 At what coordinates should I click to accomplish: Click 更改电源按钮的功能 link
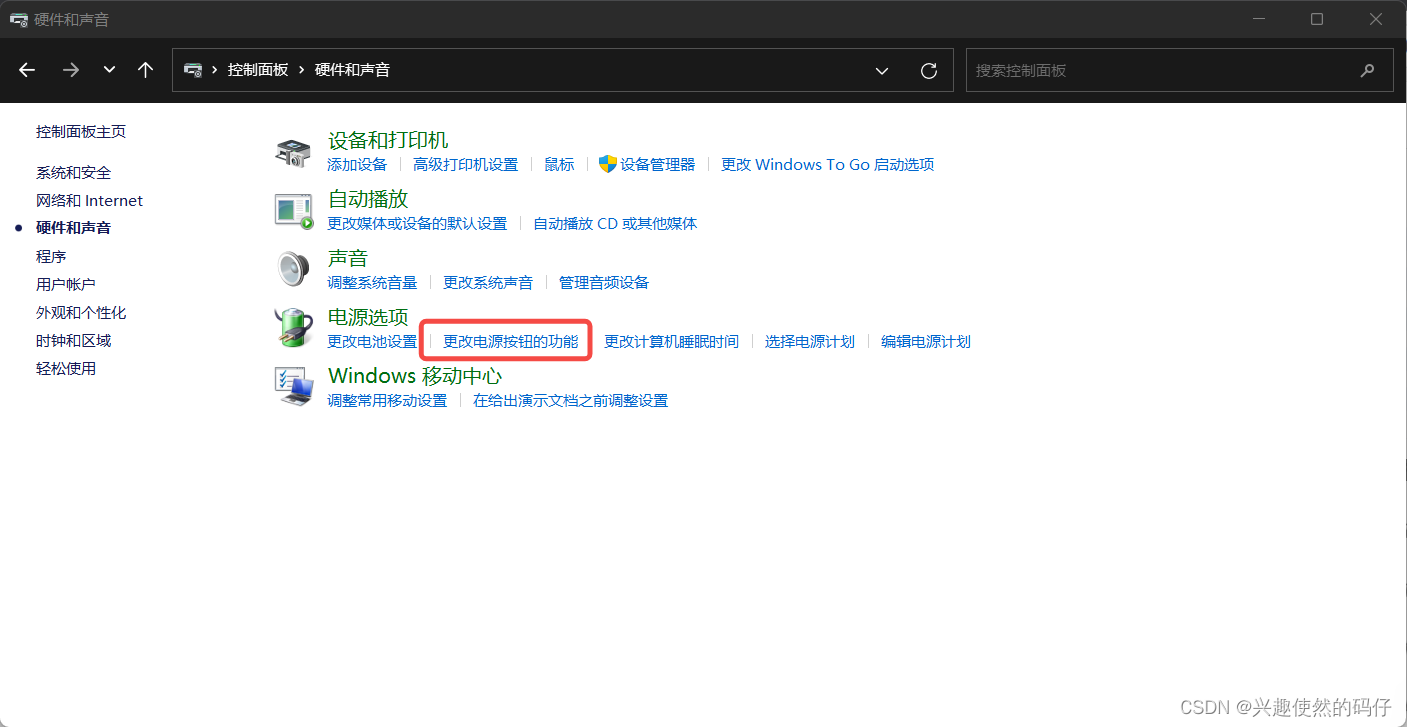click(511, 342)
